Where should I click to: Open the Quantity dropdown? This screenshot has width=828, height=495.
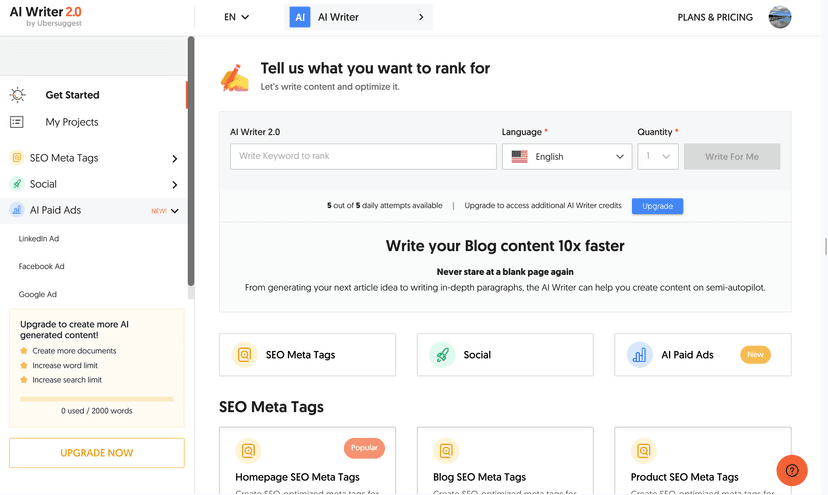click(x=658, y=156)
